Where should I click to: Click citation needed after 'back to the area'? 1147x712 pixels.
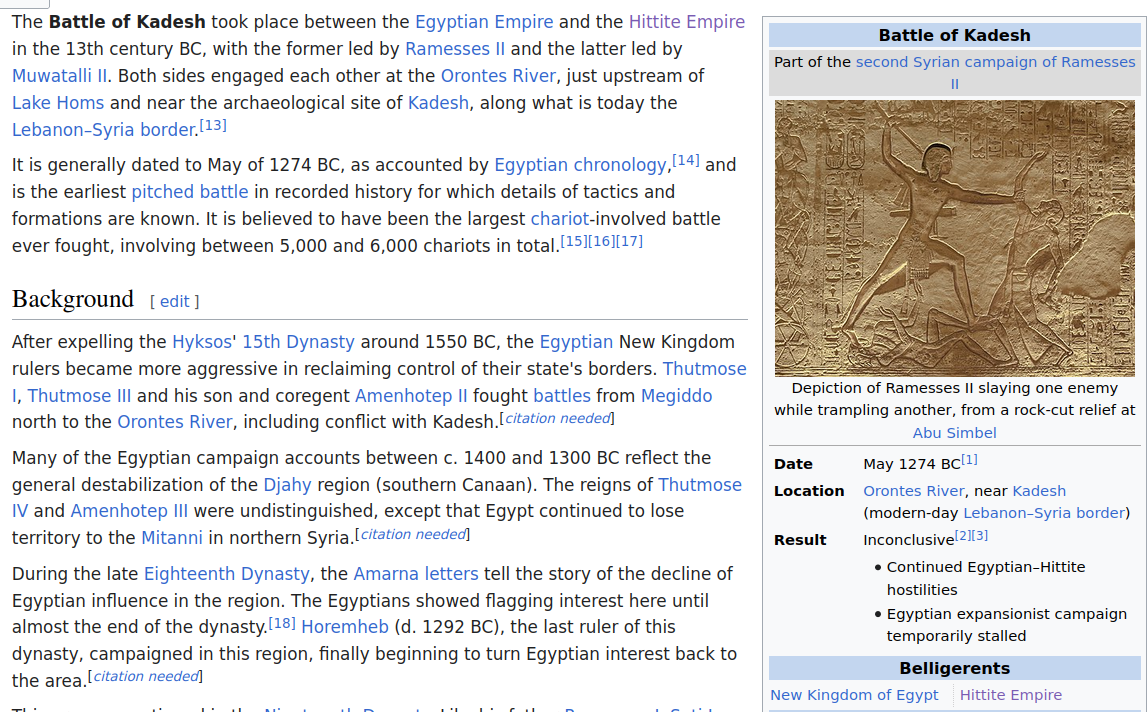146,677
